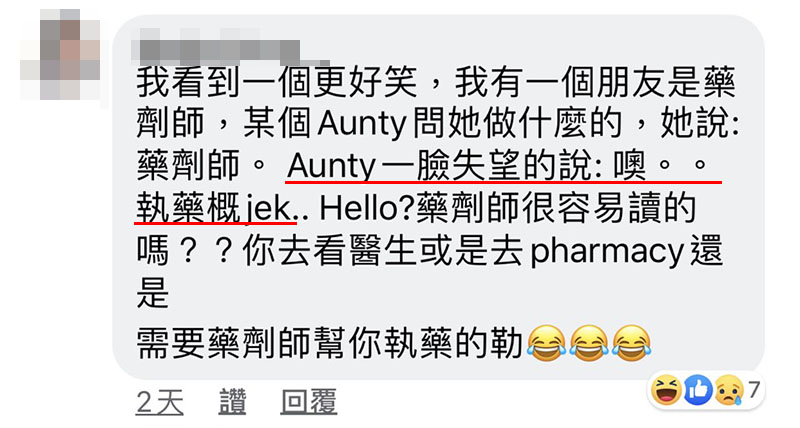Click the middle tears-of-joy emoji in comment
Viewport: 800px width, 428px height.
pos(589,343)
